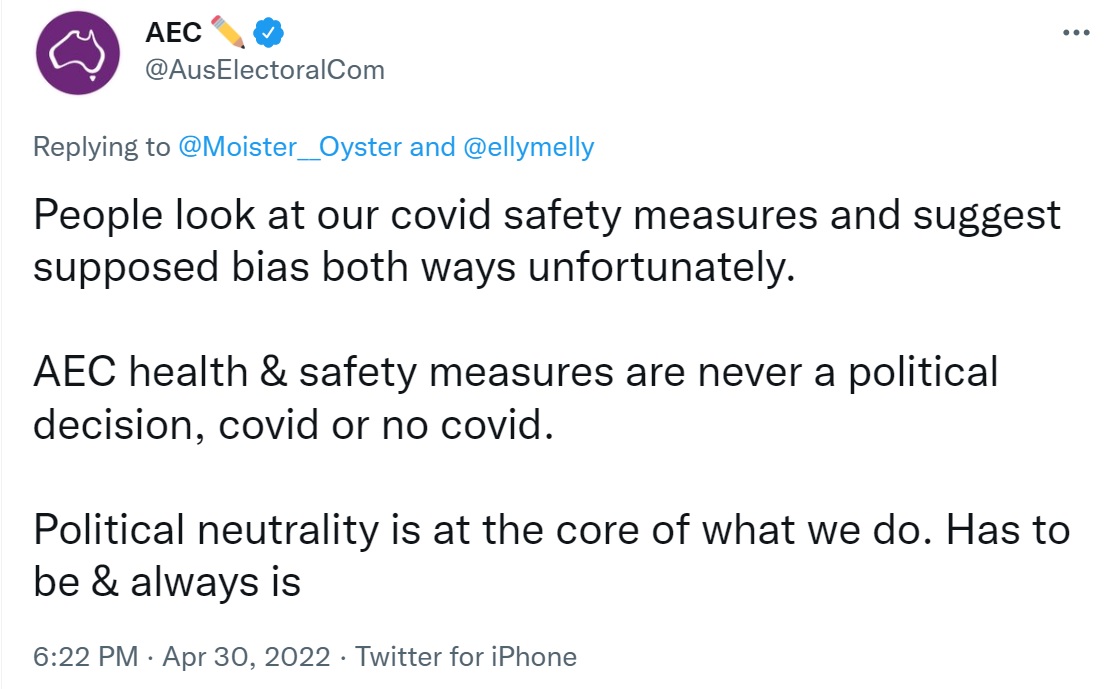Screen dimensions: 1113x689
Task: Click the line starting "AEC health & safety"
Action: coord(516,372)
